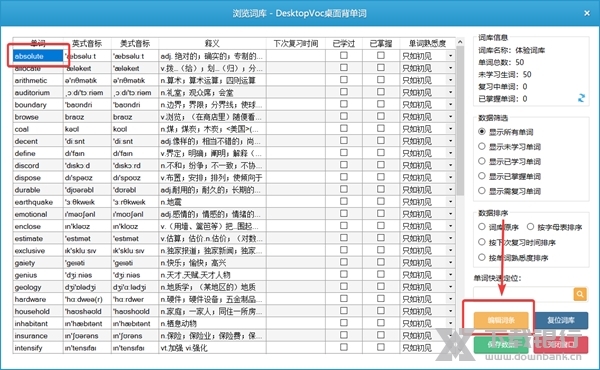Open the 单词熟悉度 dropdown in the arithmetic row

[x=450, y=80]
